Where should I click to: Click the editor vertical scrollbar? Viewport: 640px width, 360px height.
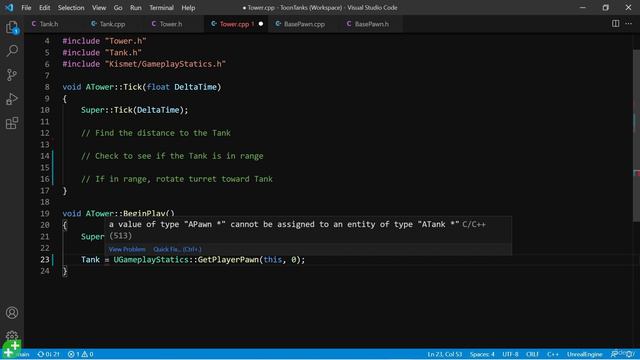[x=636, y=135]
